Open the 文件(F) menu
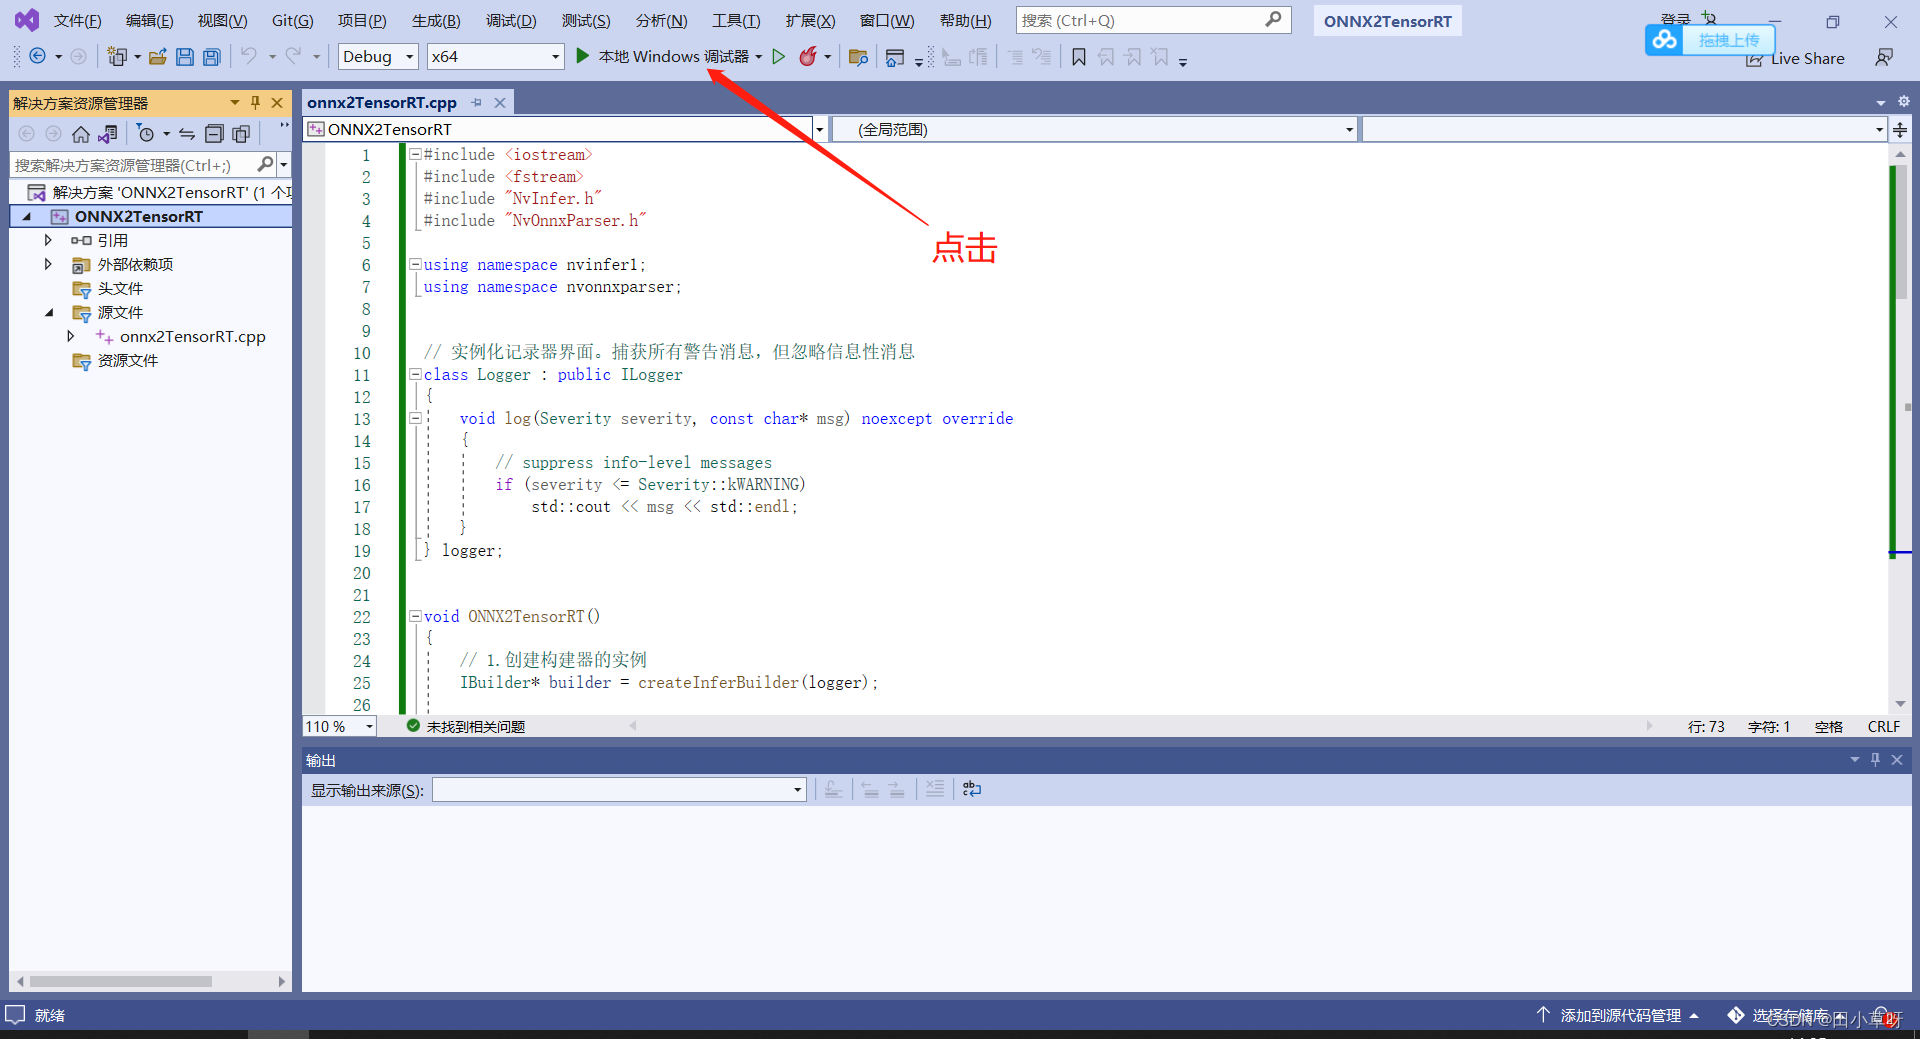This screenshot has width=1920, height=1039. click(77, 21)
